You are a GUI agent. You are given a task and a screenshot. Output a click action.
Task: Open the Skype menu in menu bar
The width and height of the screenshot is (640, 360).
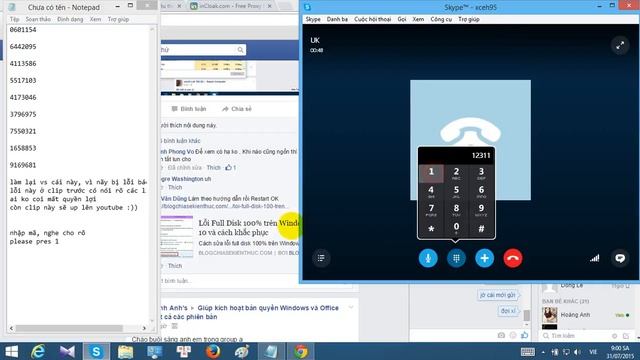(313, 19)
